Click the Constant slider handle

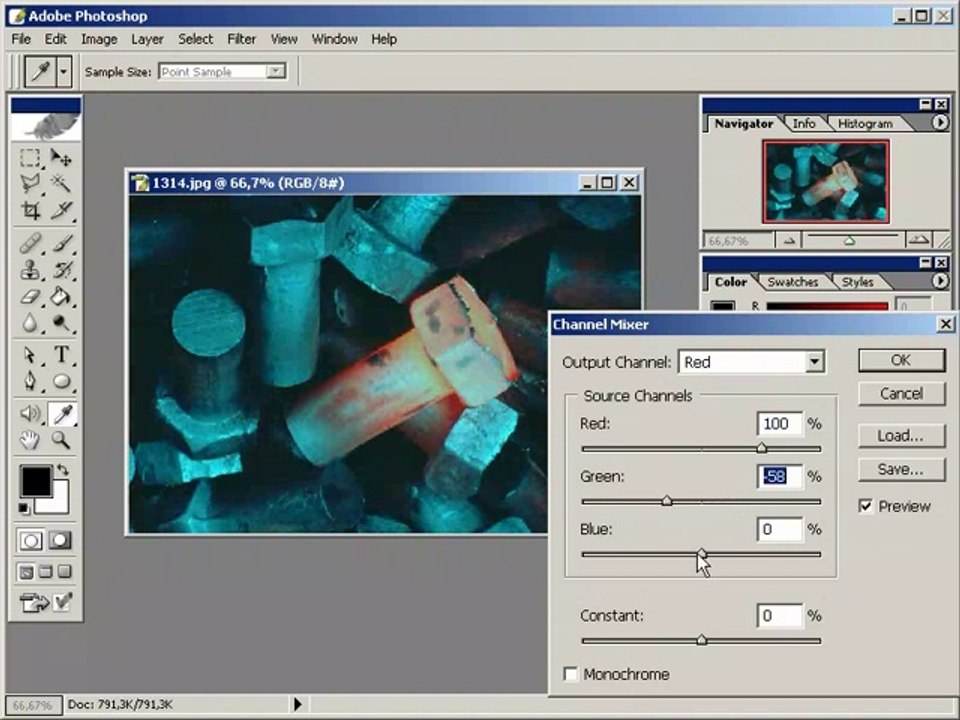pyautogui.click(x=702, y=640)
